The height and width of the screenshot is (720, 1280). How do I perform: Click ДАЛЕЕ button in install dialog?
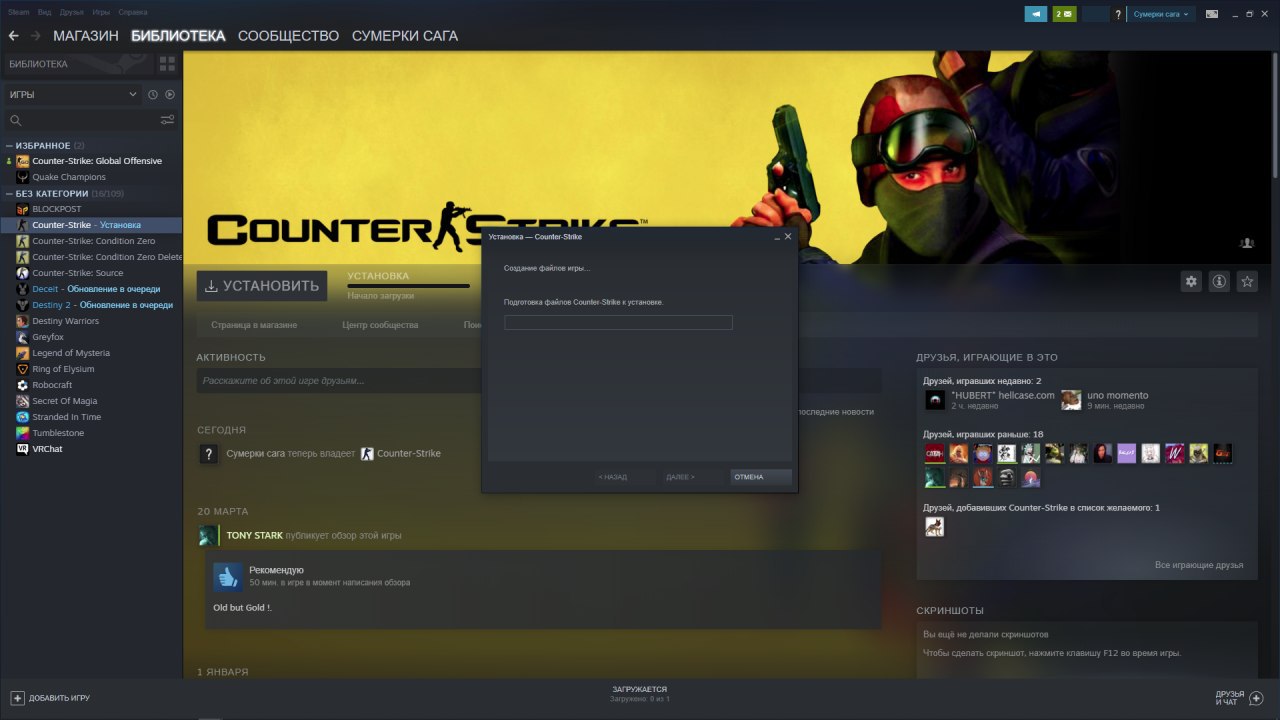pyautogui.click(x=693, y=477)
